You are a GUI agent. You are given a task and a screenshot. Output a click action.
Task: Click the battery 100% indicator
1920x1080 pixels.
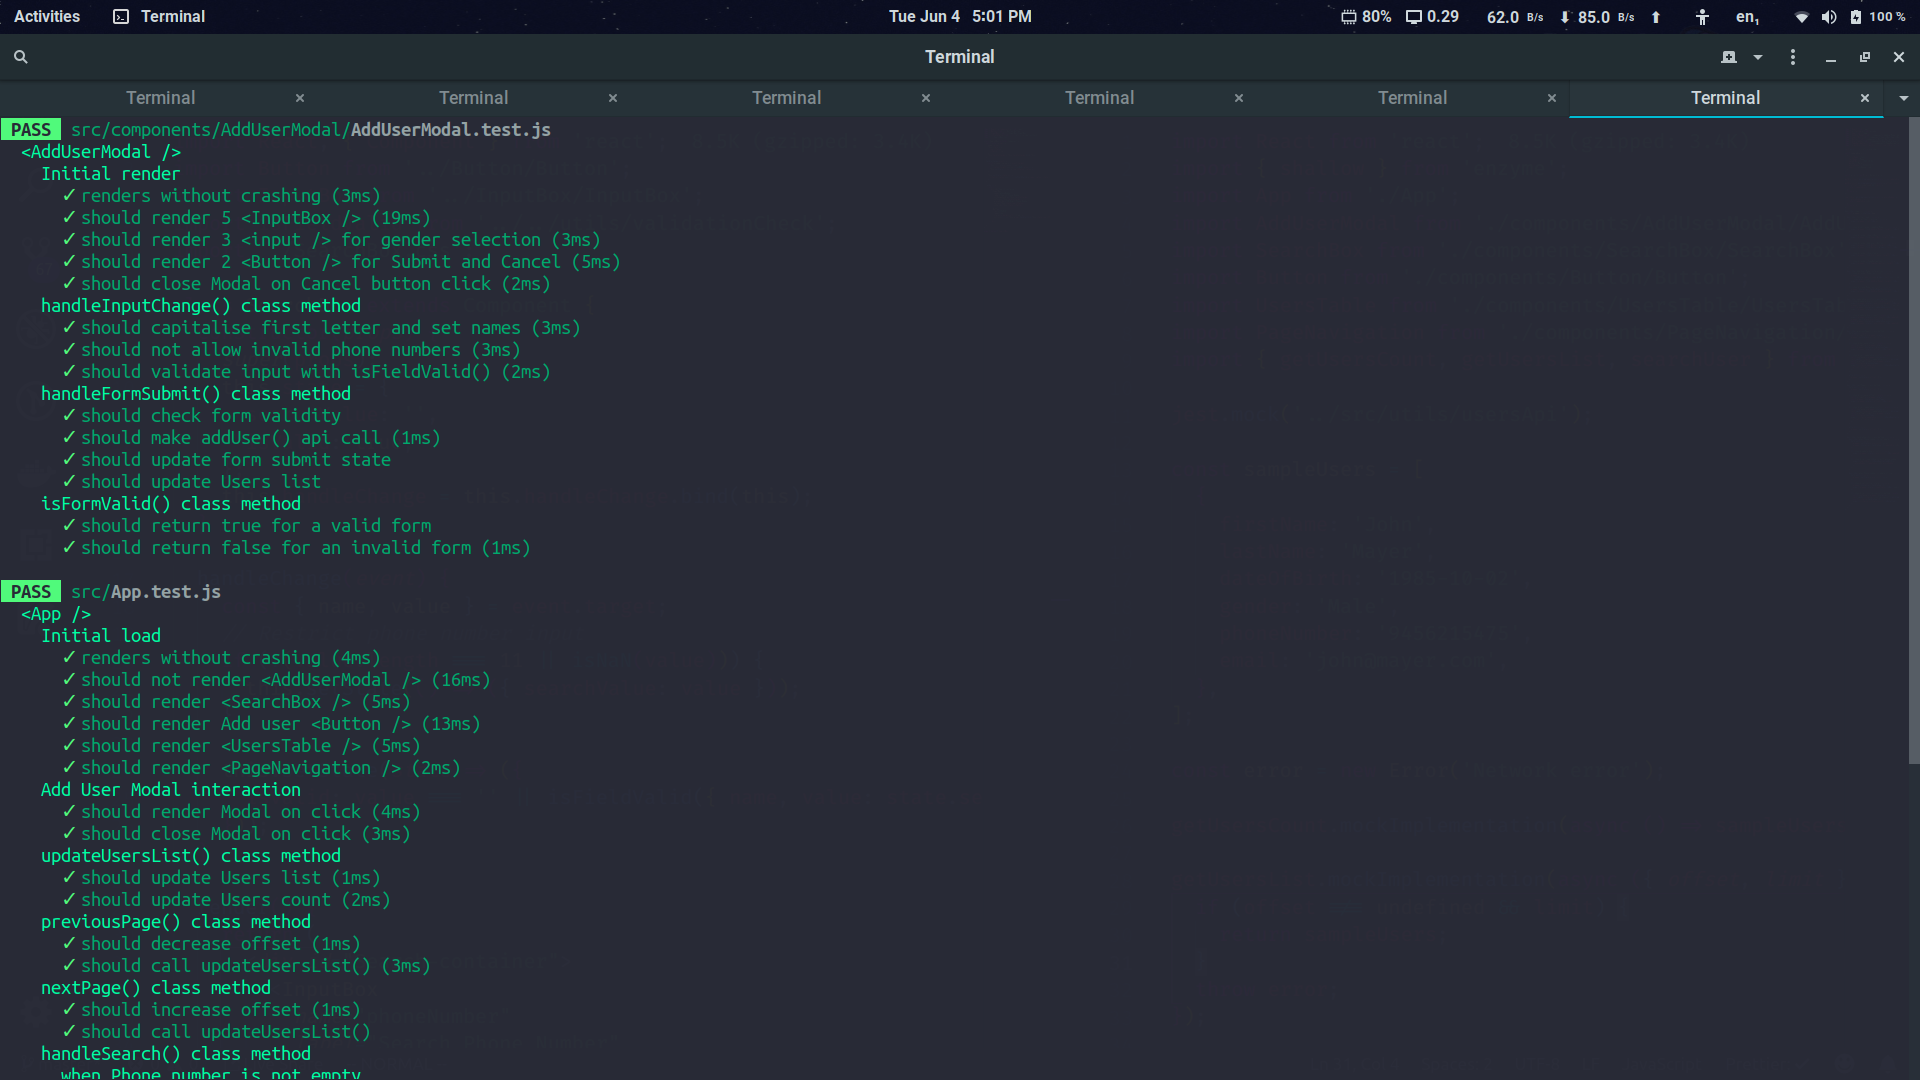pos(1878,16)
